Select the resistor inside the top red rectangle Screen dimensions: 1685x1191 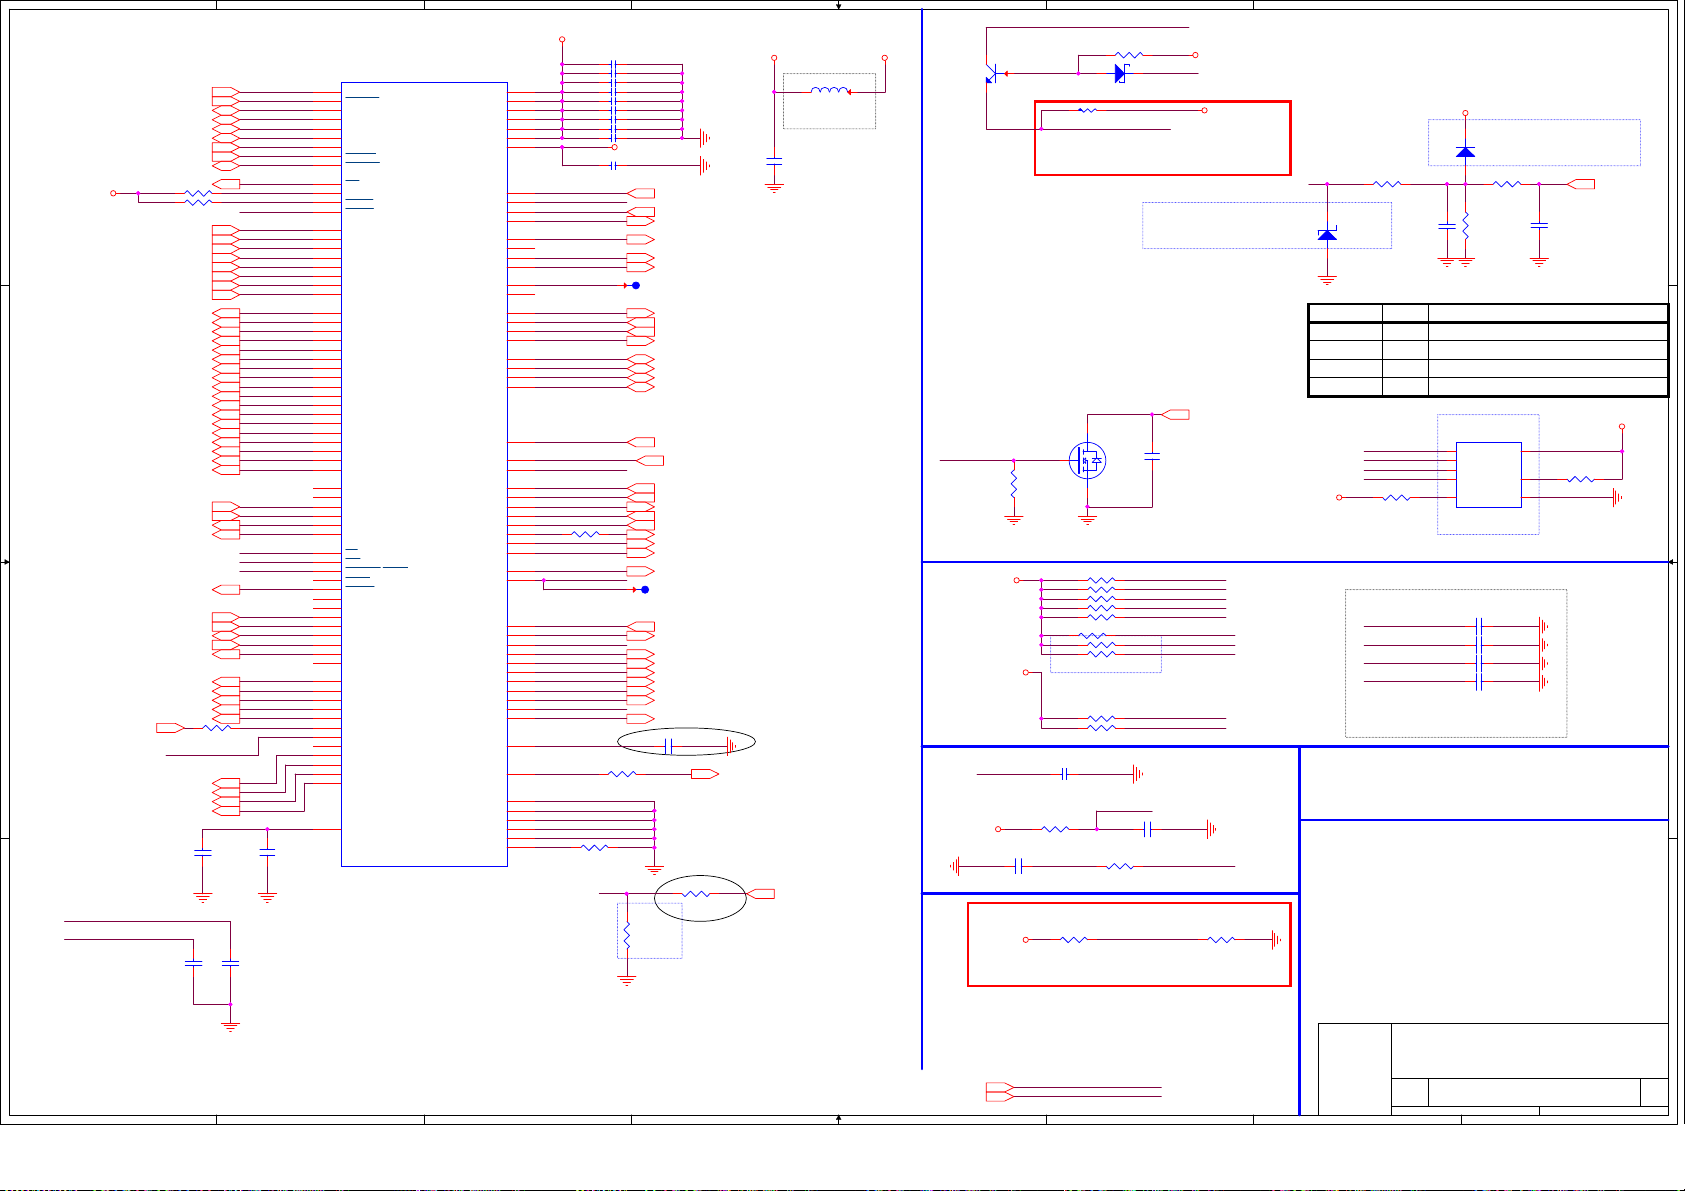click(1087, 110)
